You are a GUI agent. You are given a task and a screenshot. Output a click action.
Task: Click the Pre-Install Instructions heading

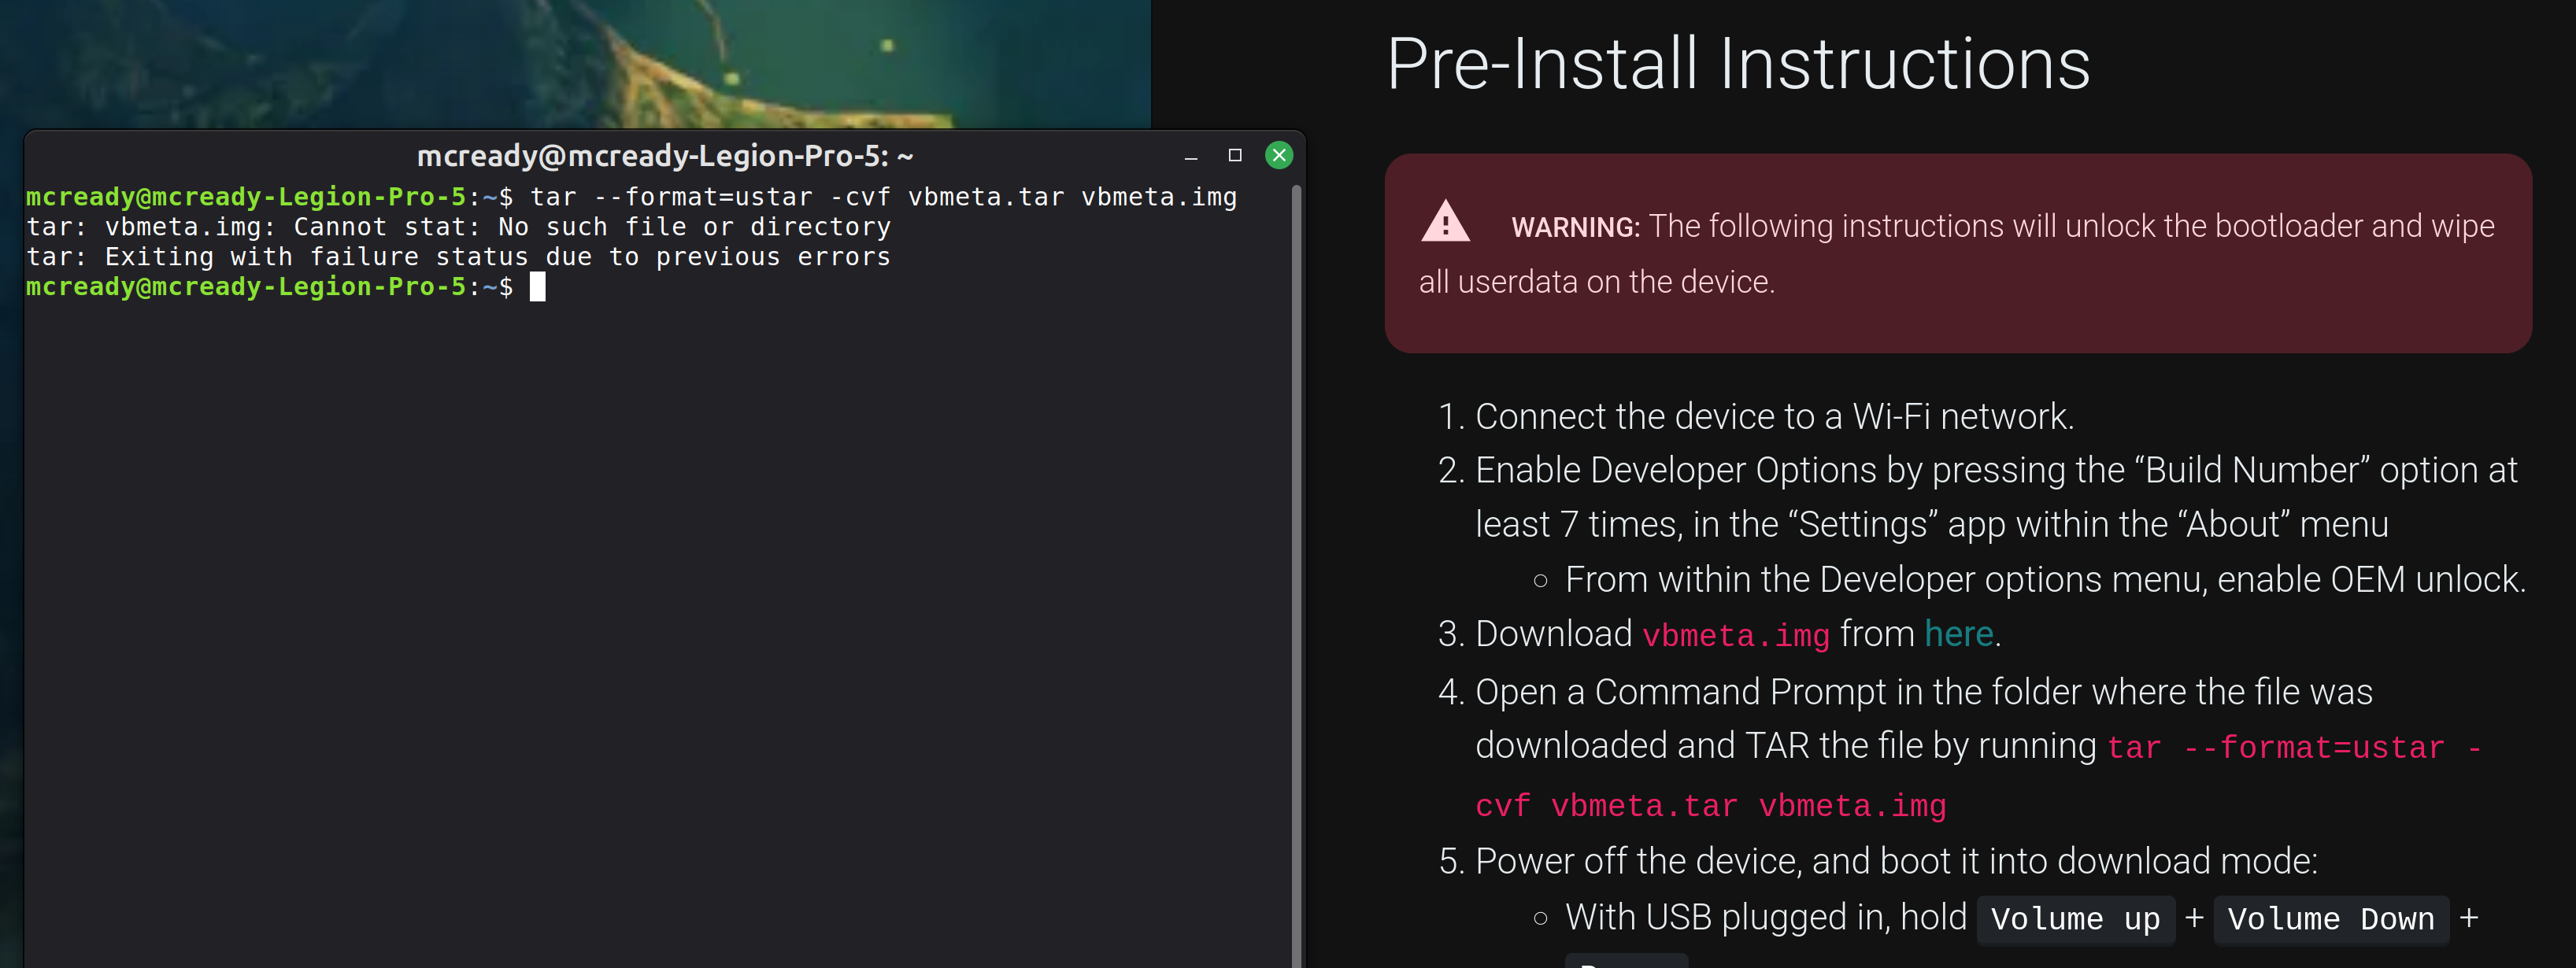point(1737,63)
